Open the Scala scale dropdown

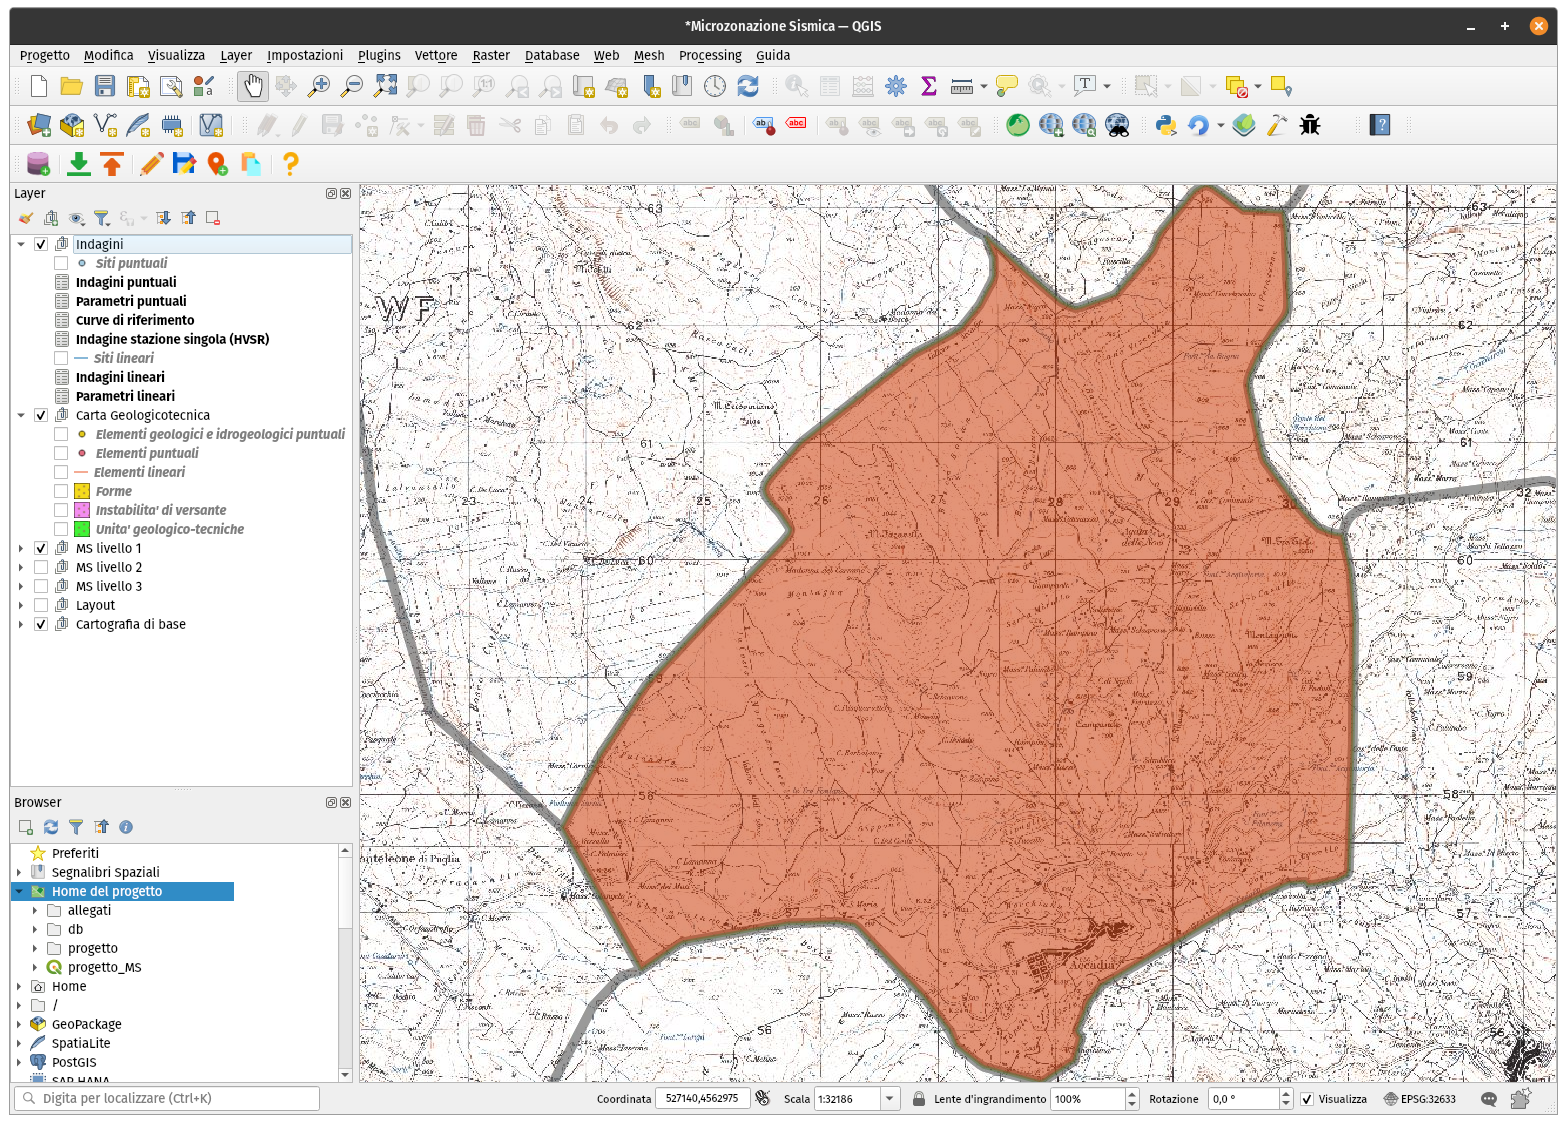pos(889,1099)
